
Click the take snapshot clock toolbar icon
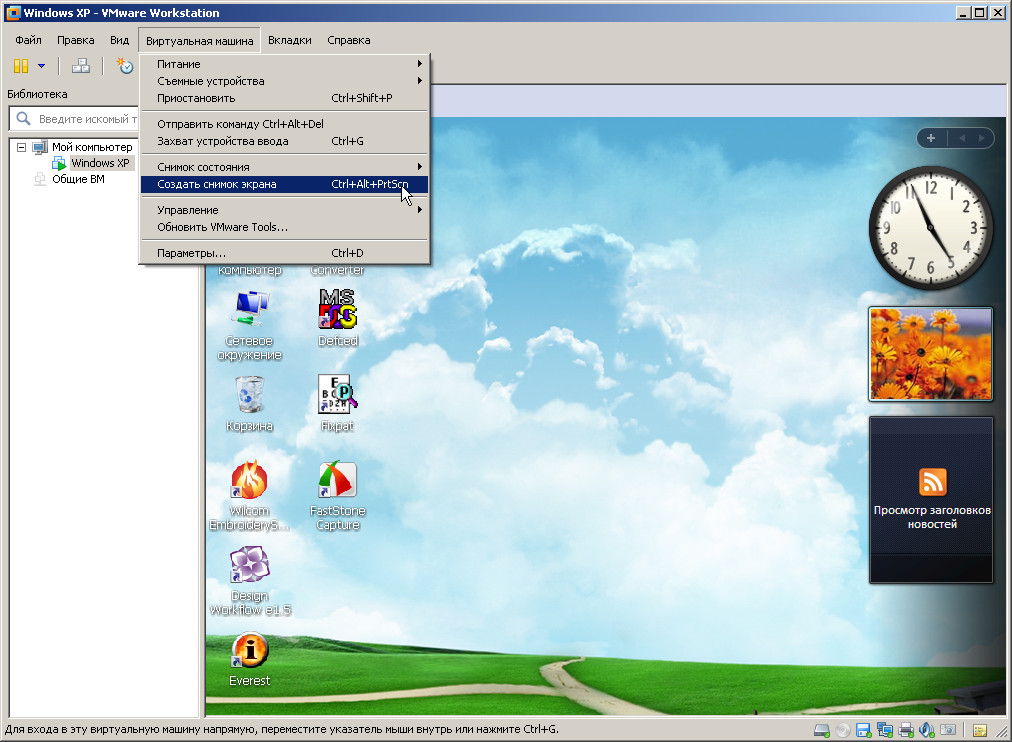[x=125, y=66]
